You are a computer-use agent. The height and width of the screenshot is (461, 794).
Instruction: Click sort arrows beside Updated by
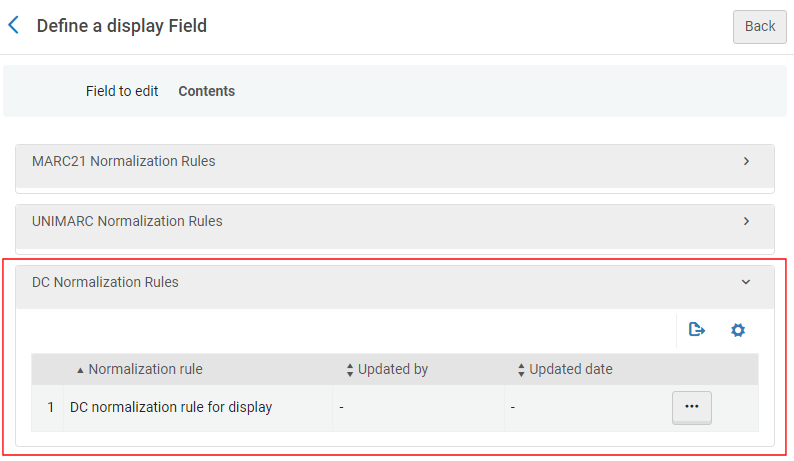[x=350, y=370]
